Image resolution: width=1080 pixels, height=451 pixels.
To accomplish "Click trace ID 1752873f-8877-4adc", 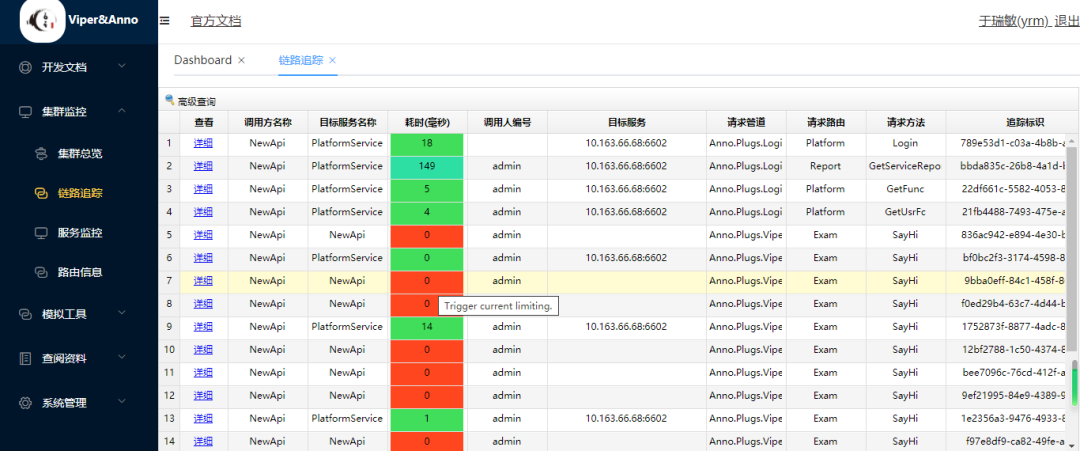I will tap(1013, 326).
